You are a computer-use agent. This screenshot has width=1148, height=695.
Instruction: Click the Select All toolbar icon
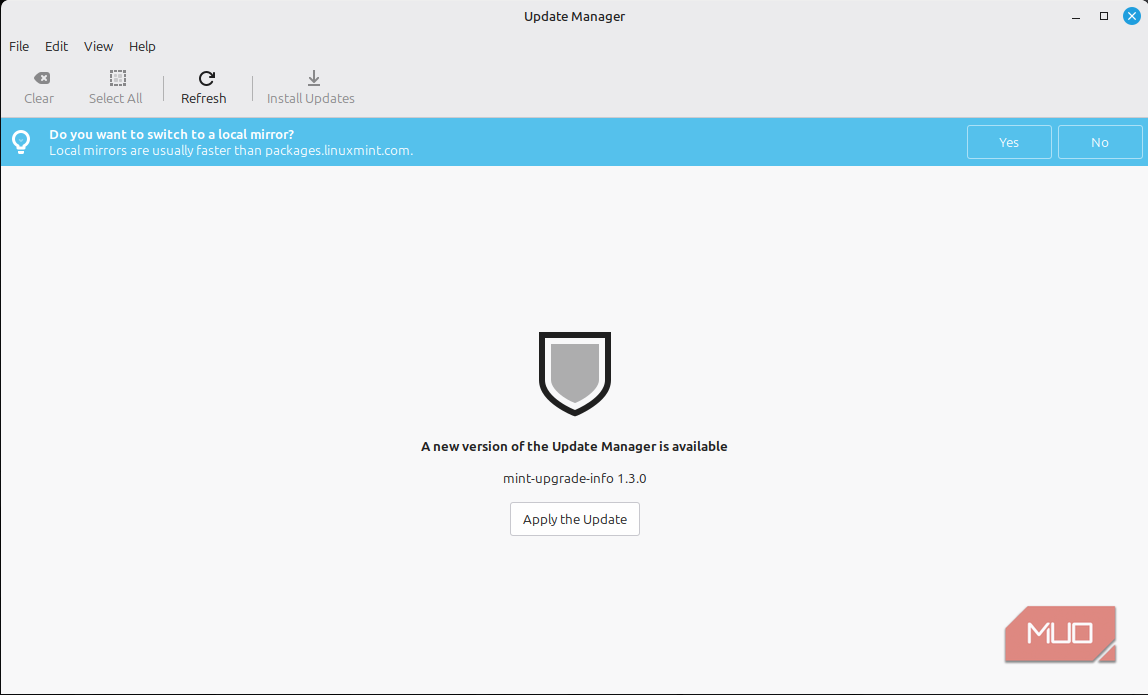(118, 78)
